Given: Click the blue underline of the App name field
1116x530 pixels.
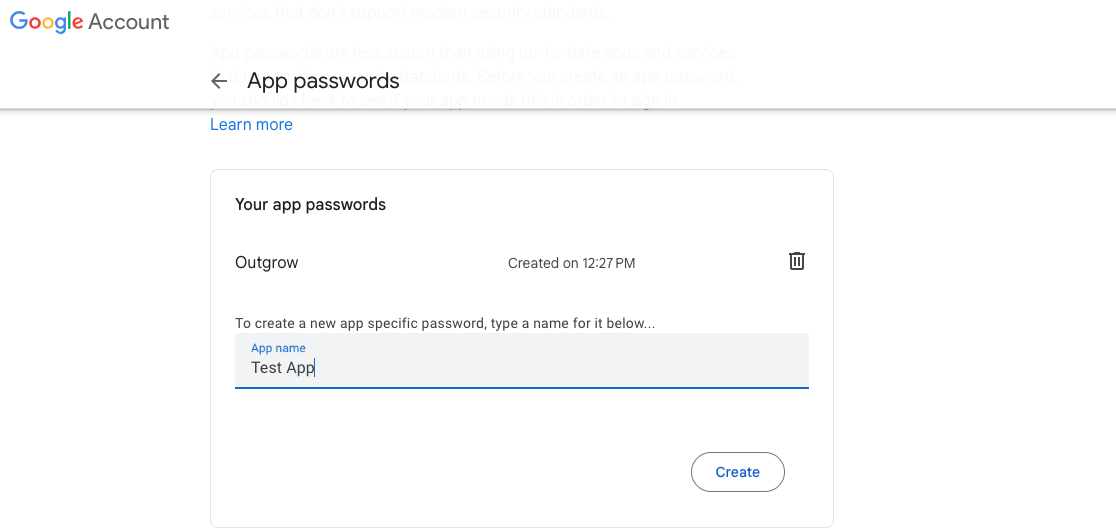Looking at the screenshot, I should tap(521, 387).
